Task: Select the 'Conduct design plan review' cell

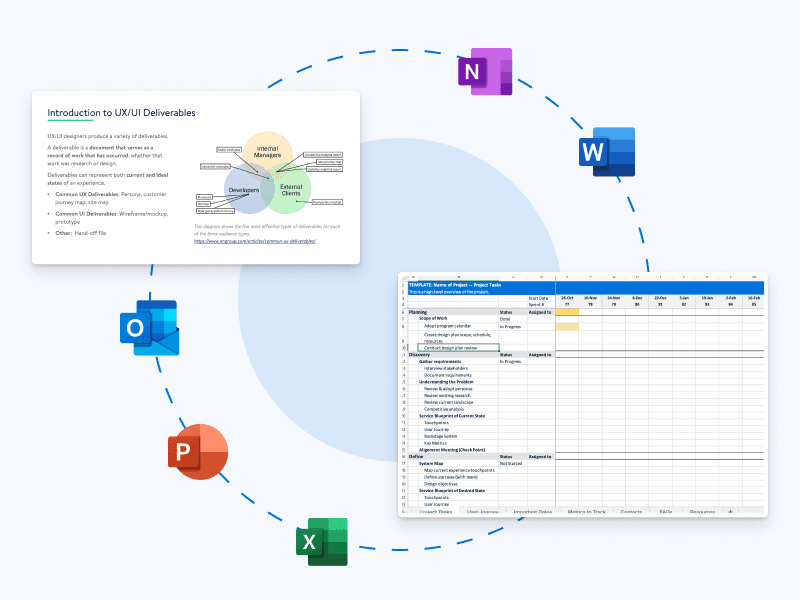Action: coord(458,348)
